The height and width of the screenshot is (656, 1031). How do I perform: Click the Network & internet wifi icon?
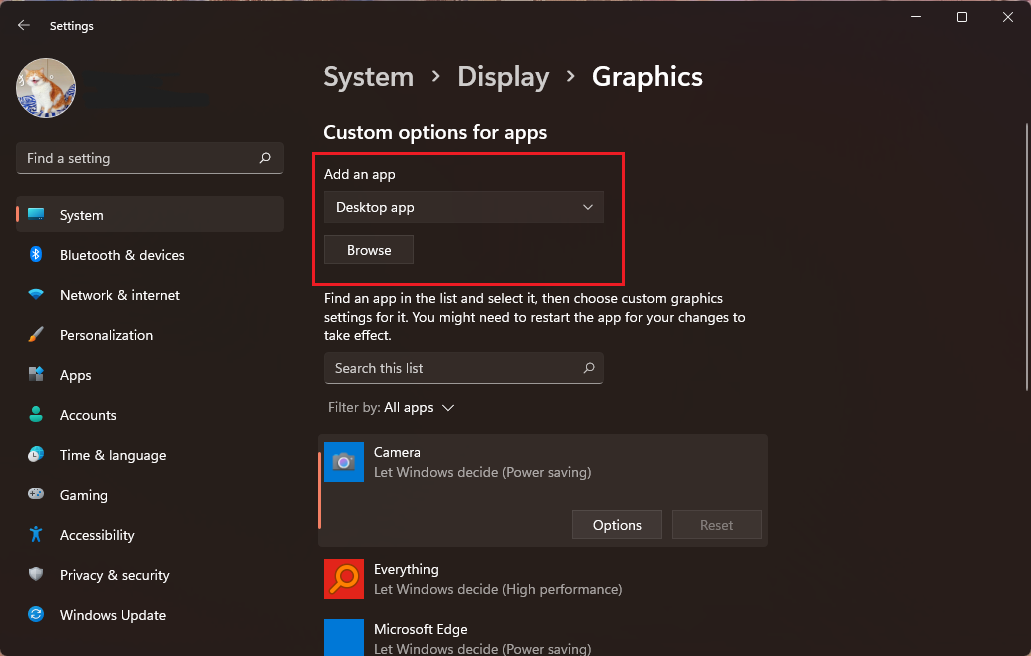(36, 294)
